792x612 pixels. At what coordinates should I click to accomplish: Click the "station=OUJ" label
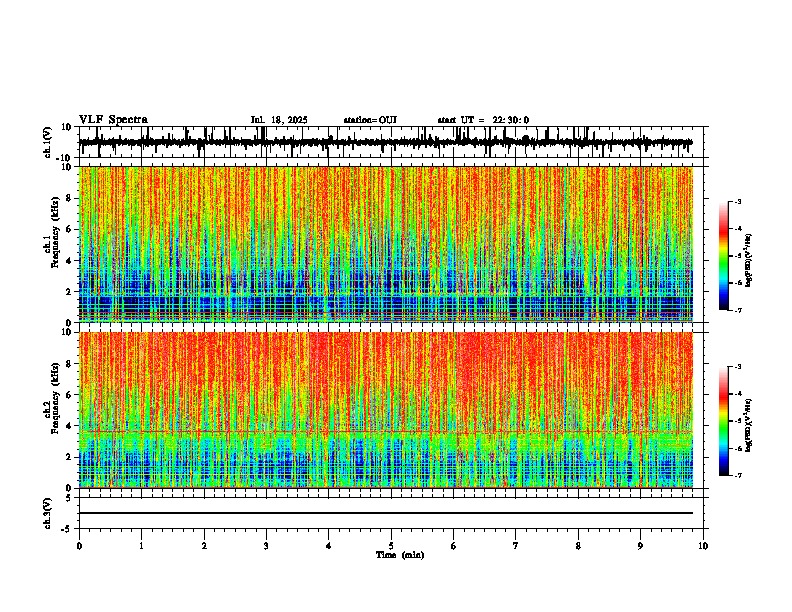[370, 120]
